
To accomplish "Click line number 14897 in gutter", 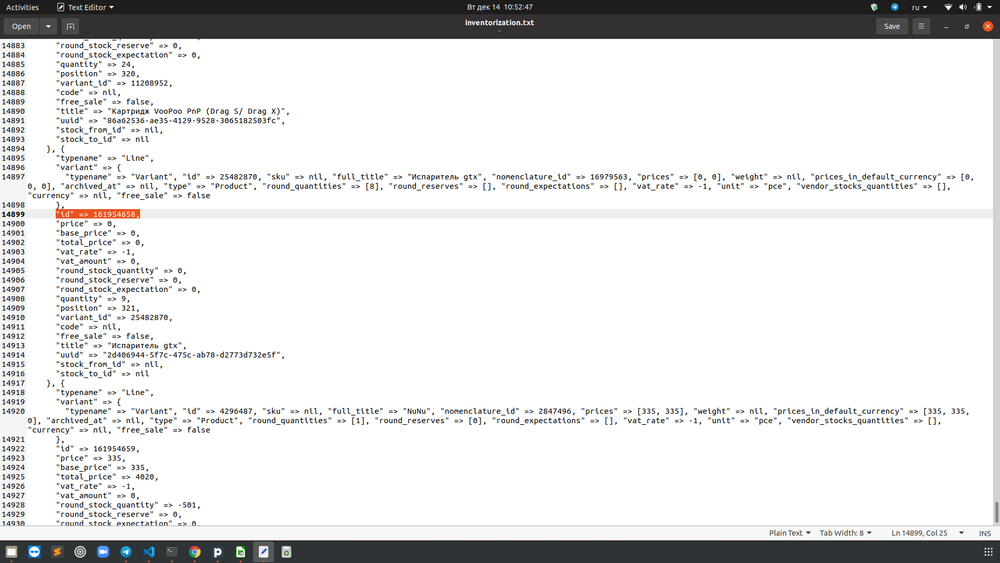I will 13,177.
